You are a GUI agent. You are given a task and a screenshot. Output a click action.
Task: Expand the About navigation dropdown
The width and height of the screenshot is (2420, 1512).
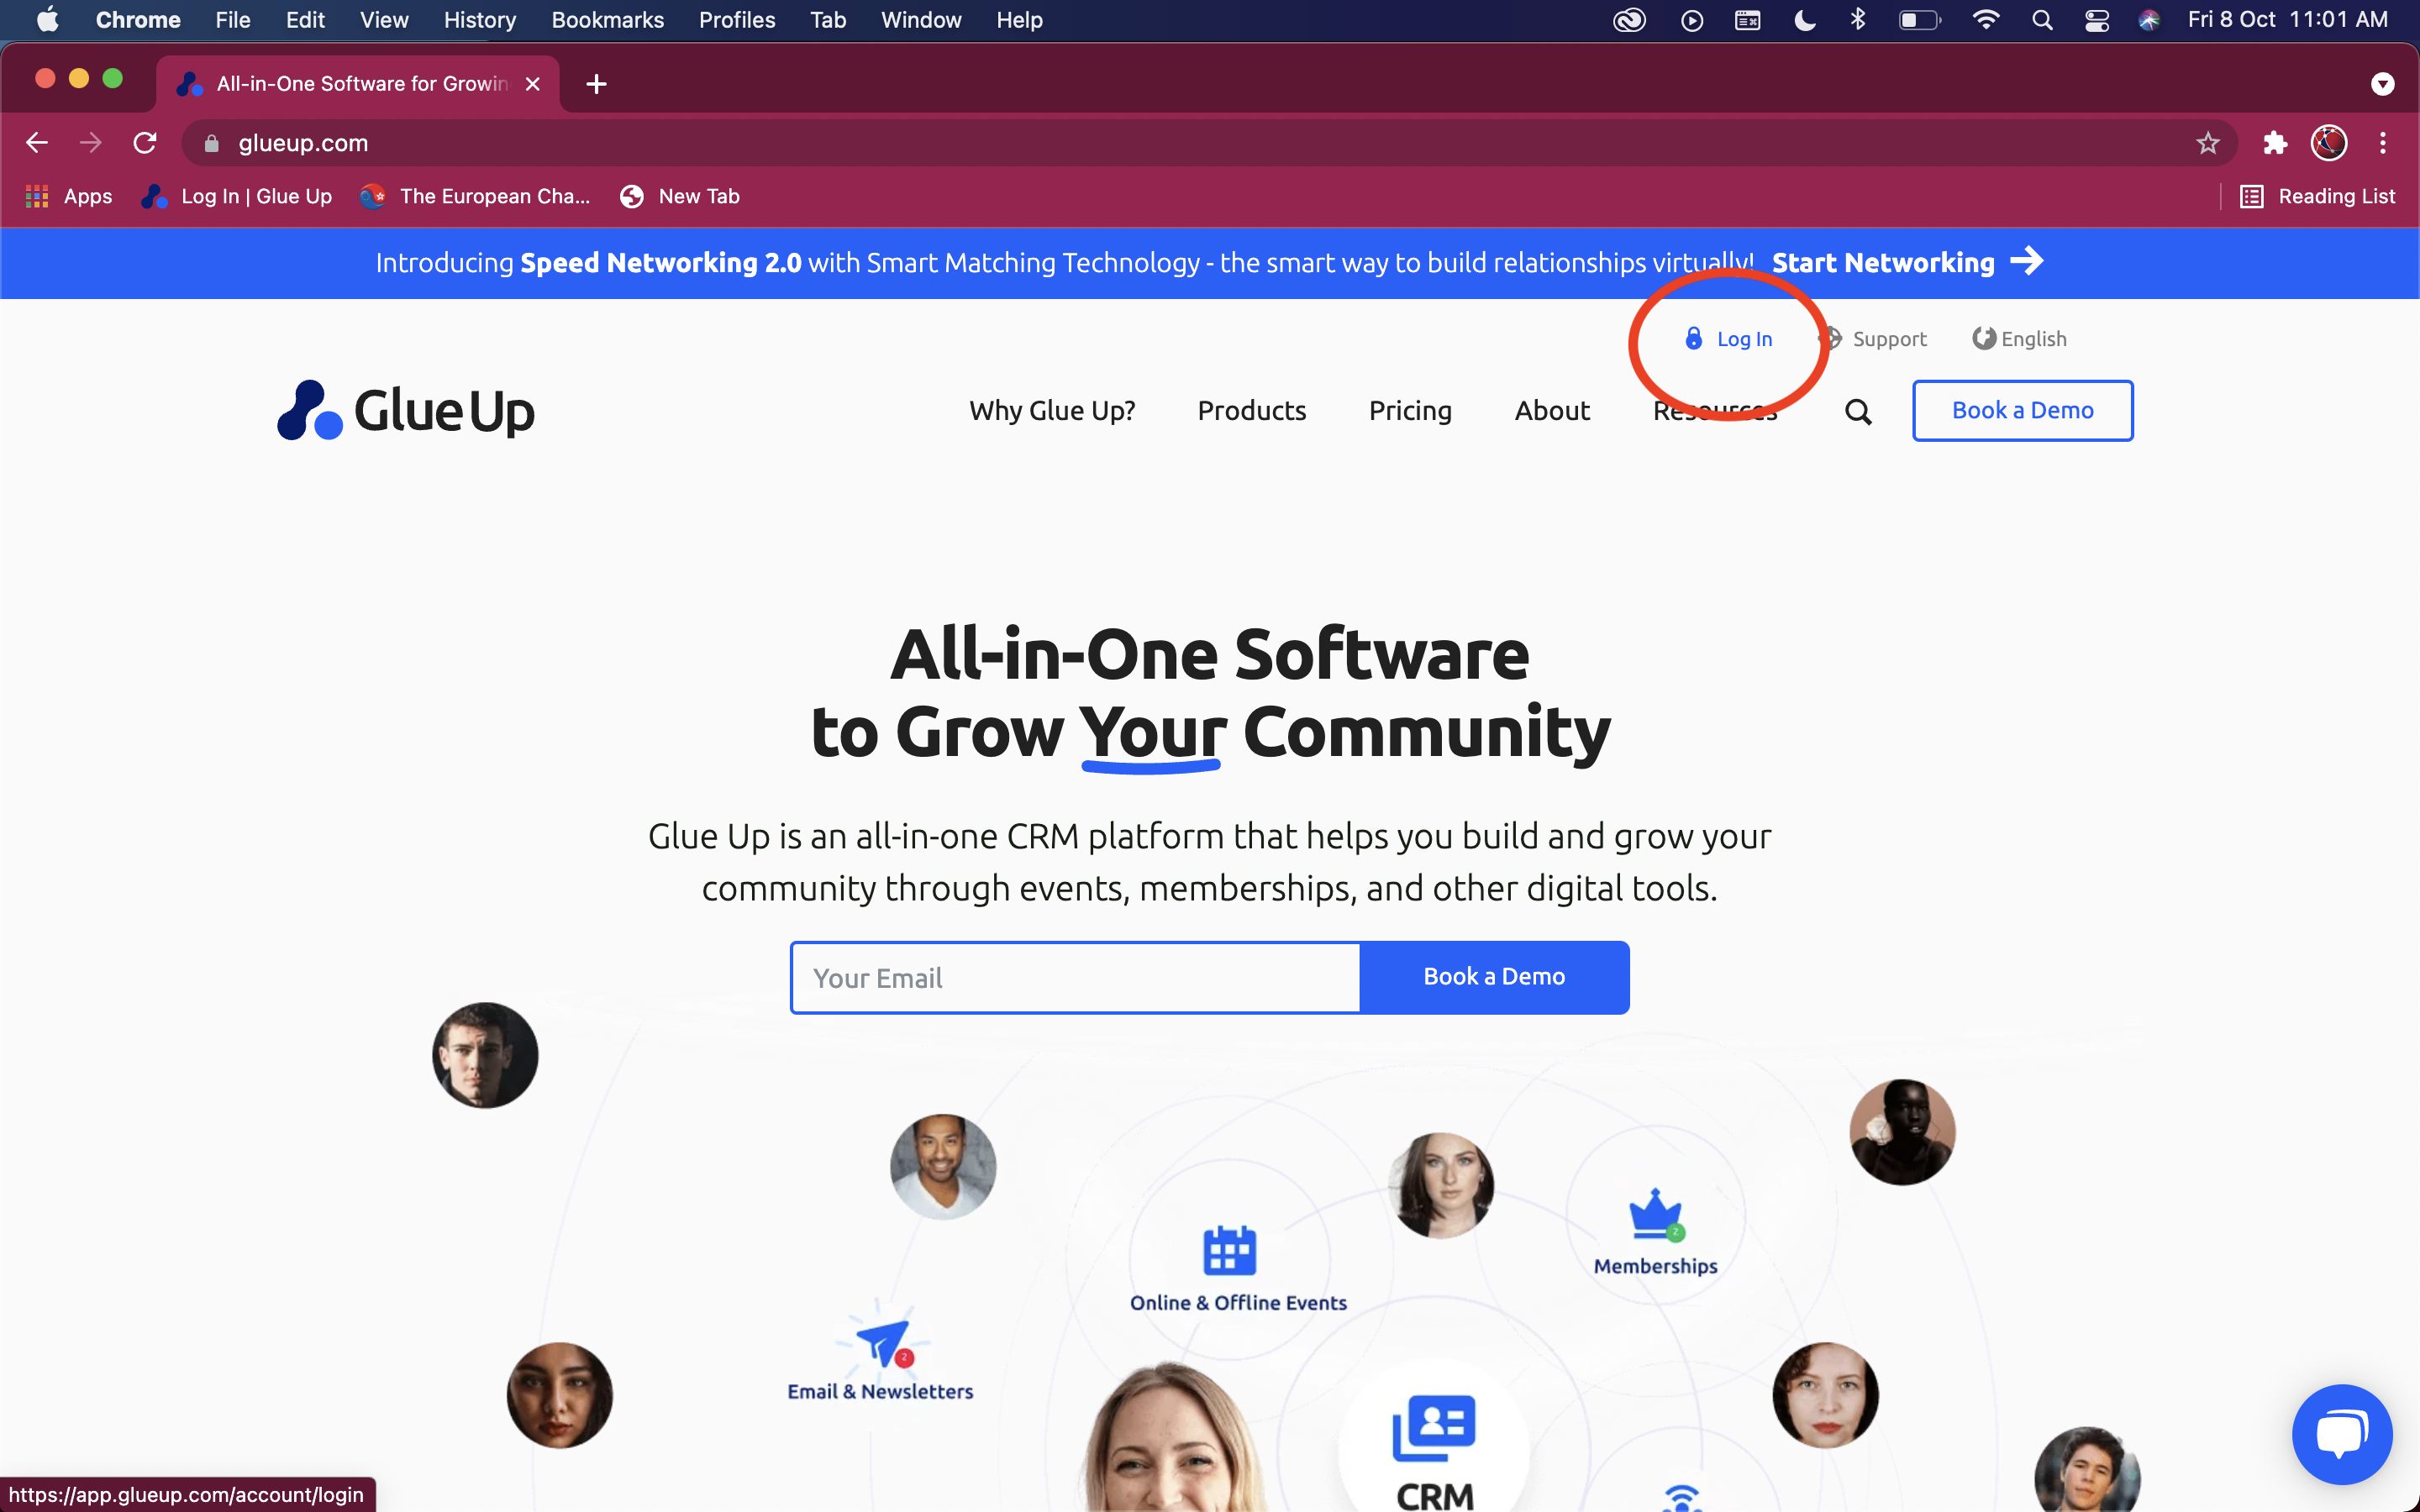tap(1552, 409)
